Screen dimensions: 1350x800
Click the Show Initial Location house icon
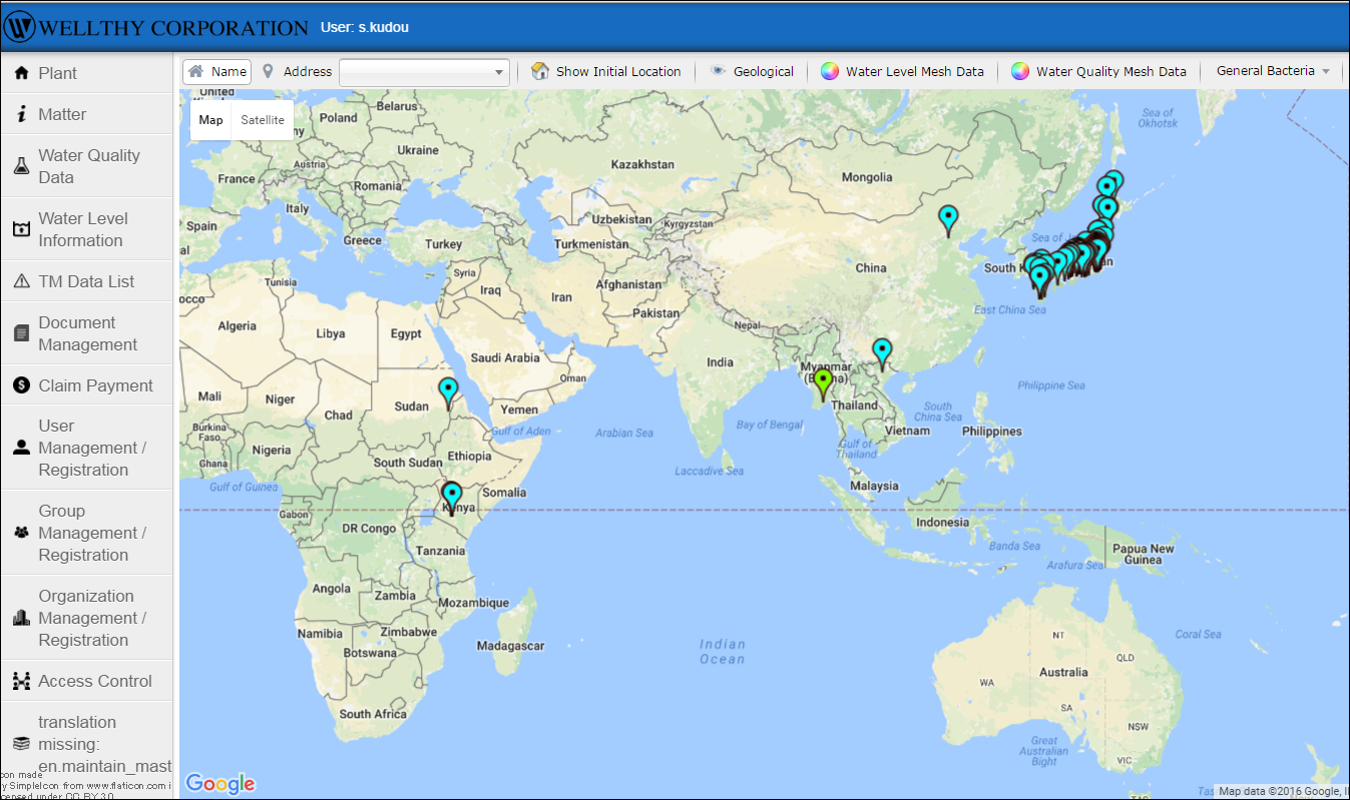(540, 71)
